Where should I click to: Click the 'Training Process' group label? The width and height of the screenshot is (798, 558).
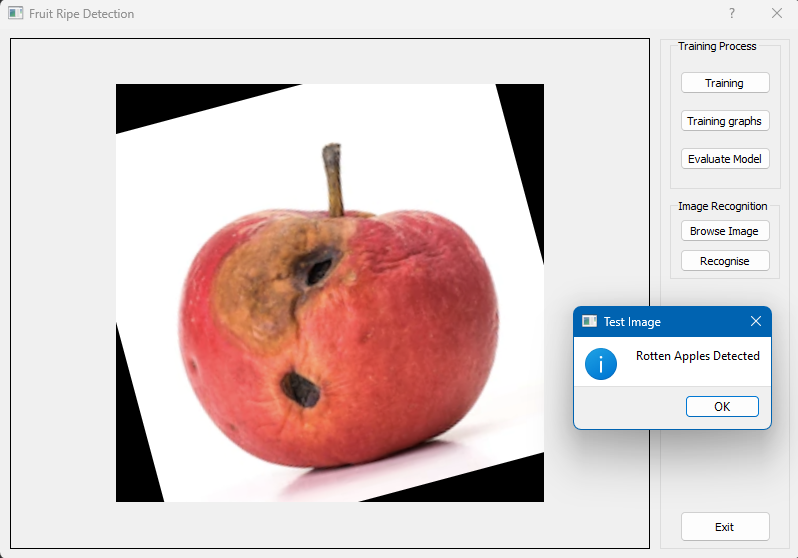coord(717,46)
